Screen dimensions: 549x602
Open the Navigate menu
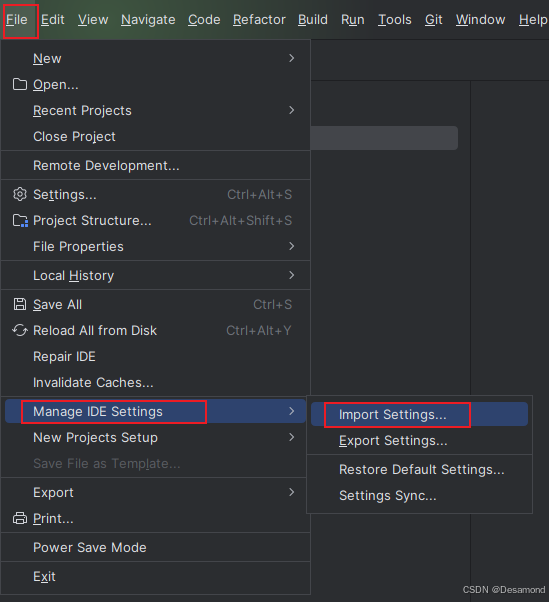tap(148, 20)
